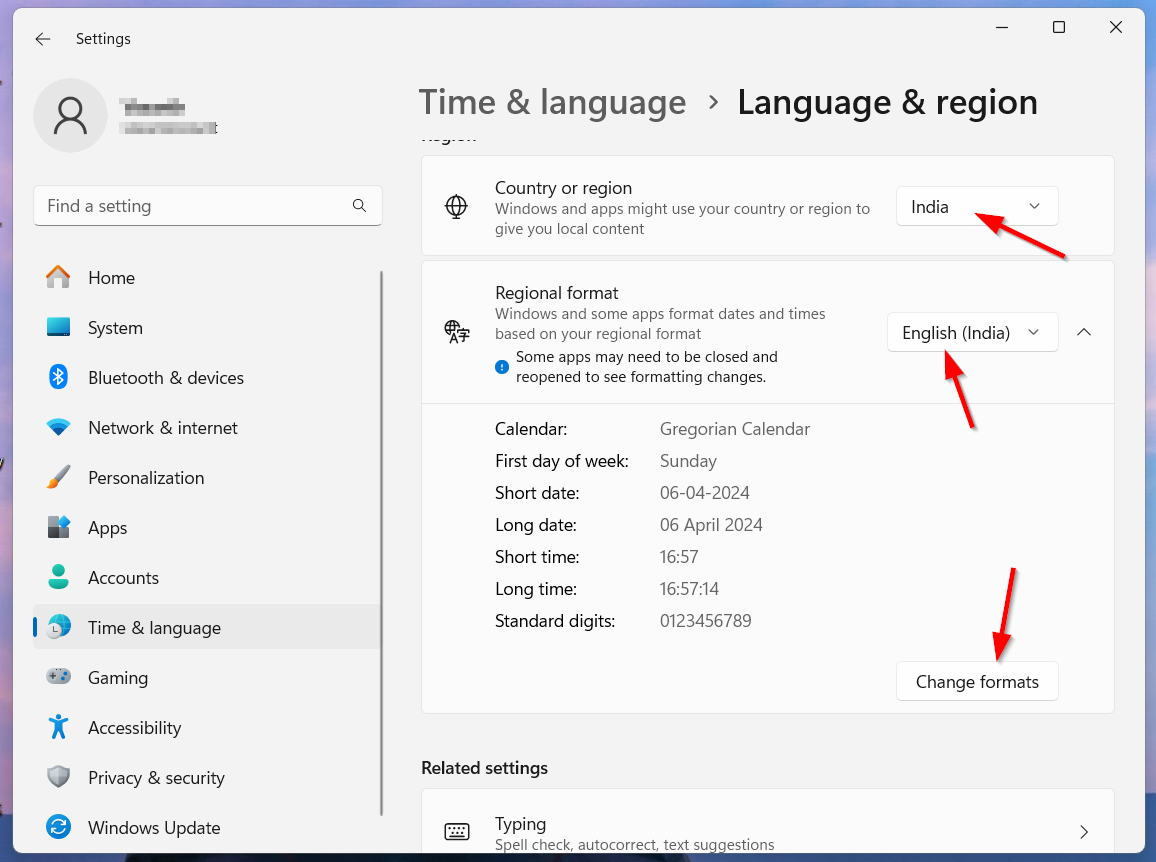This screenshot has width=1156, height=862.
Task: Click the Long date value 06 April 2024
Action: [x=711, y=525]
